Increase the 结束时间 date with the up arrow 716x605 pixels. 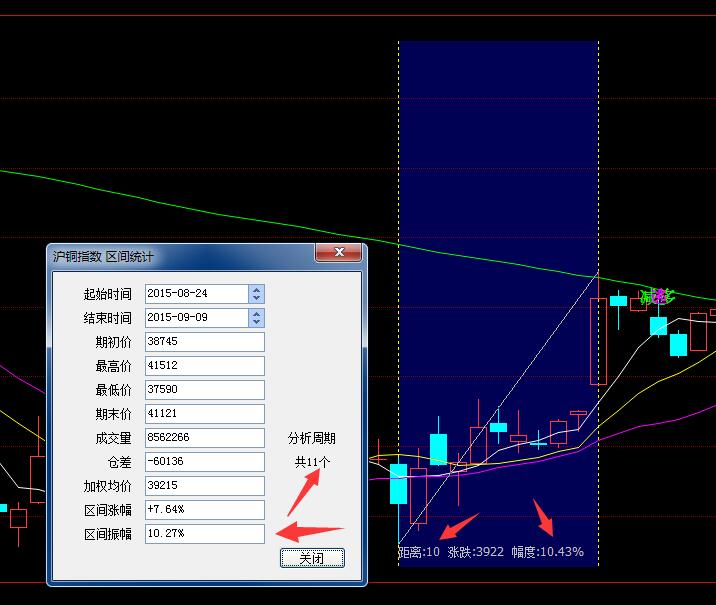[x=257, y=313]
